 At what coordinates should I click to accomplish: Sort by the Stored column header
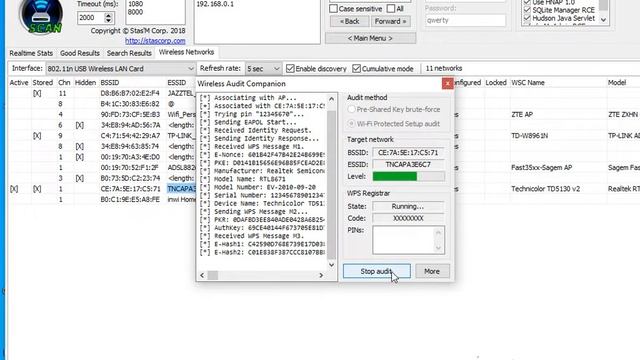click(43, 82)
